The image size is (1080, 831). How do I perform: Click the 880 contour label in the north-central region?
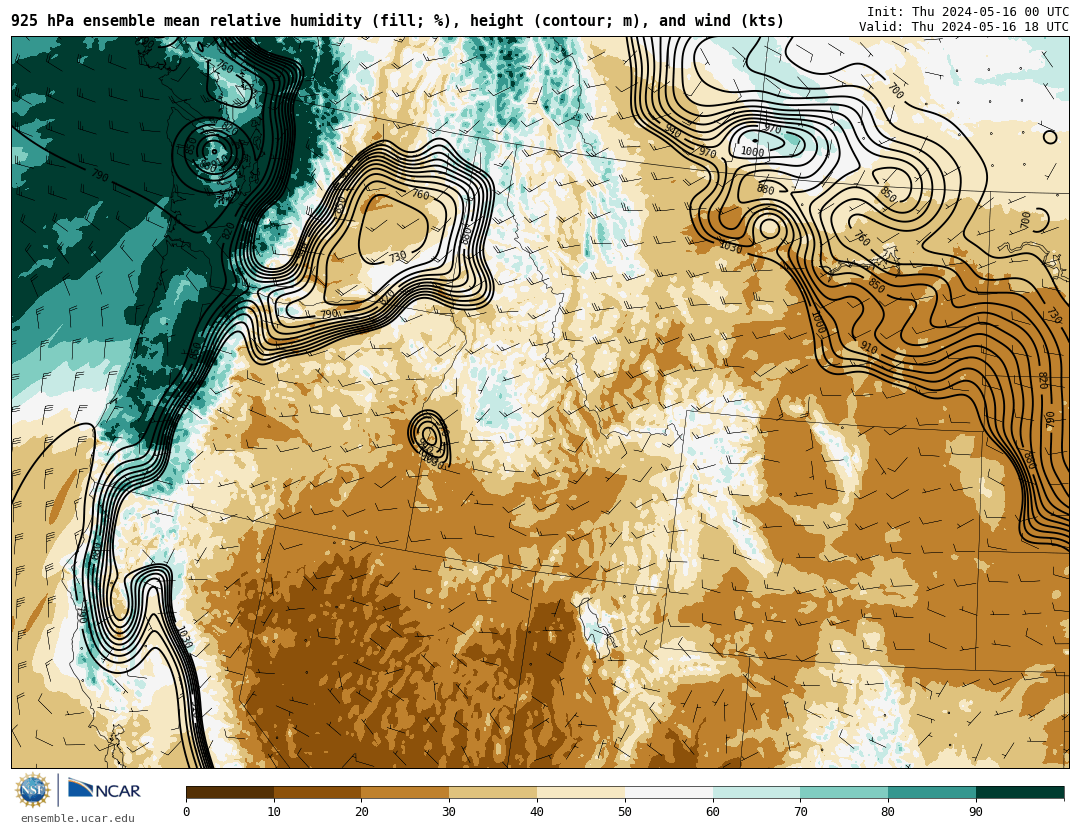[765, 189]
